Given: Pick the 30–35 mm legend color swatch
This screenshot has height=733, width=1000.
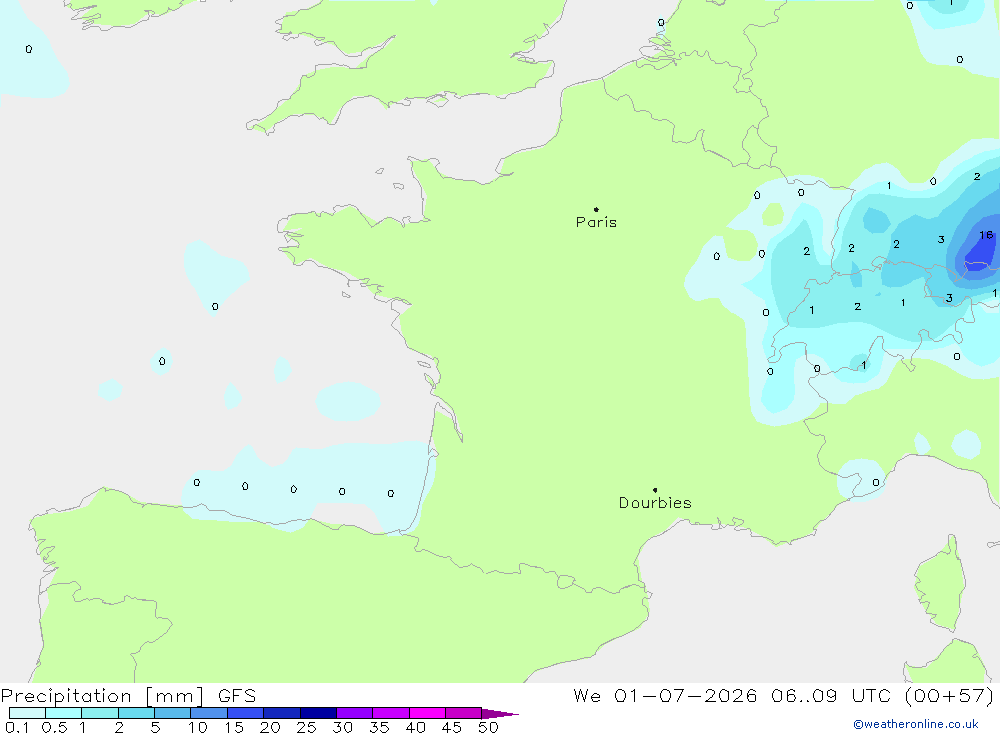Looking at the screenshot, I should click(x=355, y=713).
